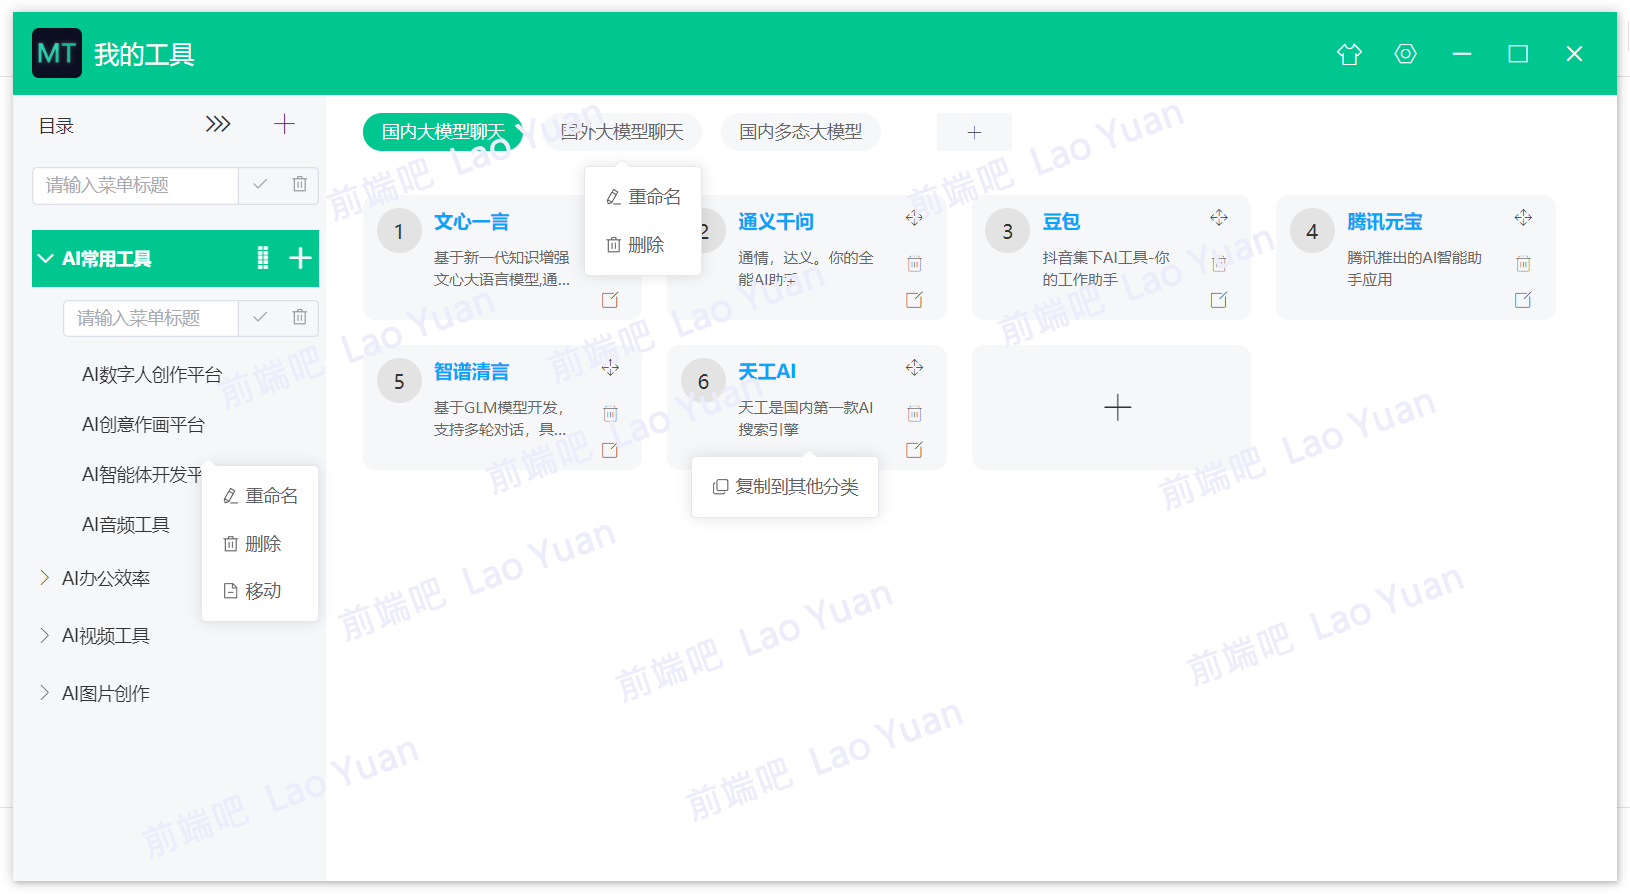1630x894 pixels.
Task: Expand the AI办公效率 category
Action: pos(44,578)
